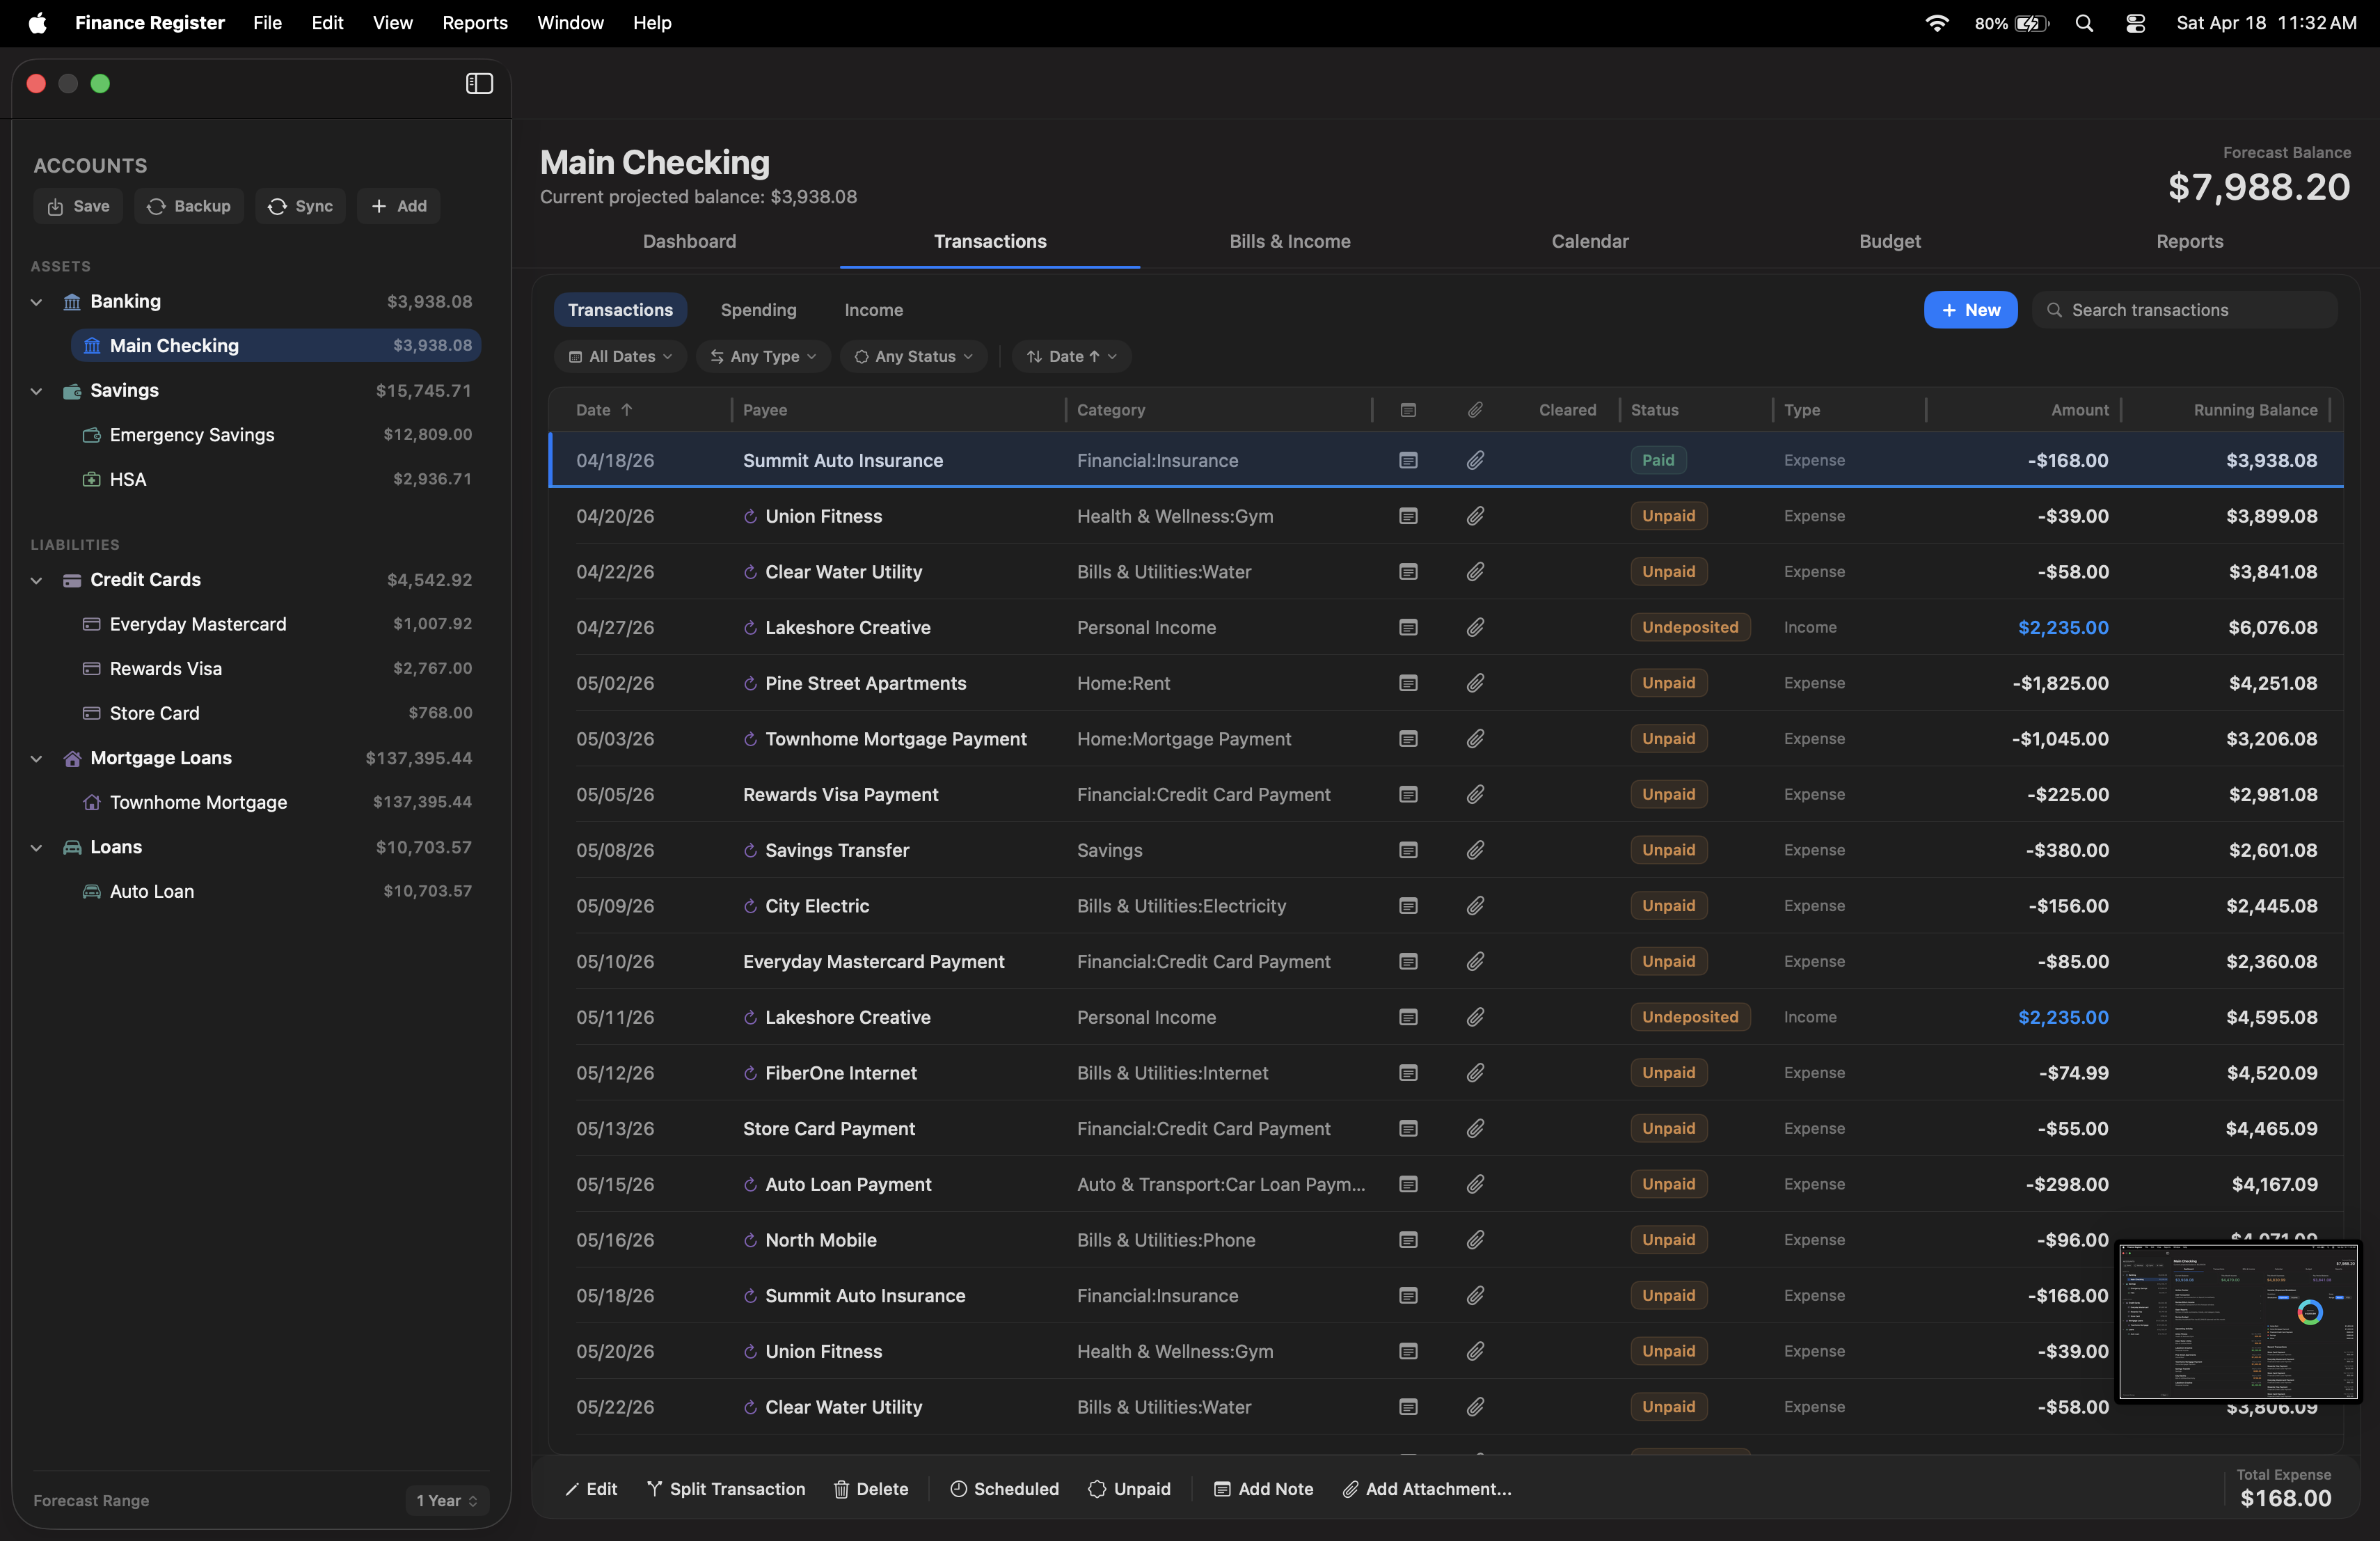Click the Townhome Mortgage house icon
The height and width of the screenshot is (1541, 2380).
point(91,803)
